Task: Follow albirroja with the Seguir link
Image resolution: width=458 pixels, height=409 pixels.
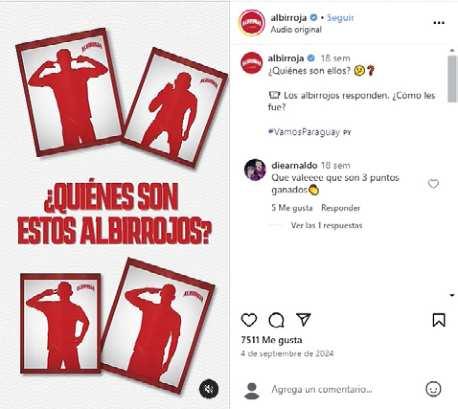Action: (x=340, y=18)
